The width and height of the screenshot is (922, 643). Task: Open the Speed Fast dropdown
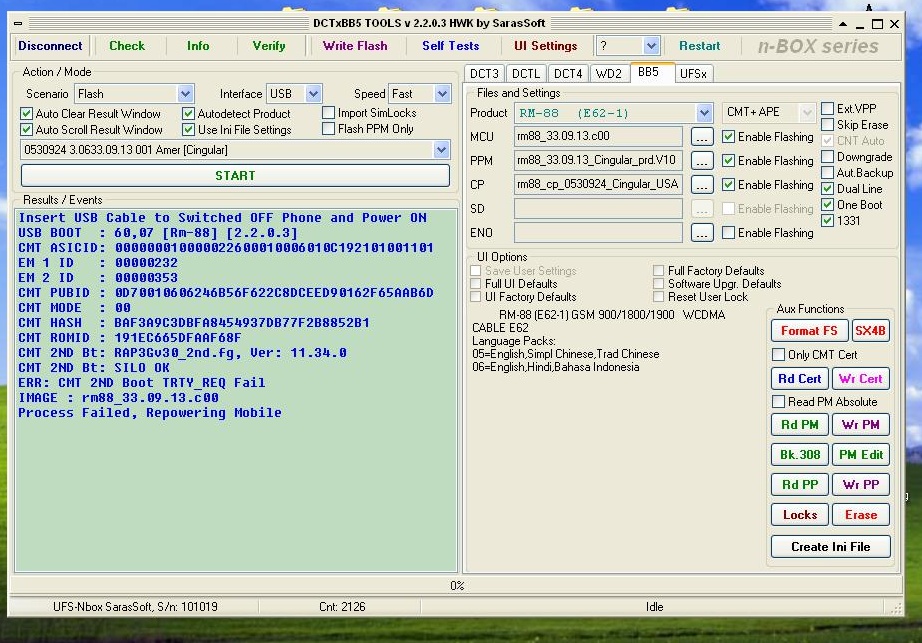click(x=442, y=94)
